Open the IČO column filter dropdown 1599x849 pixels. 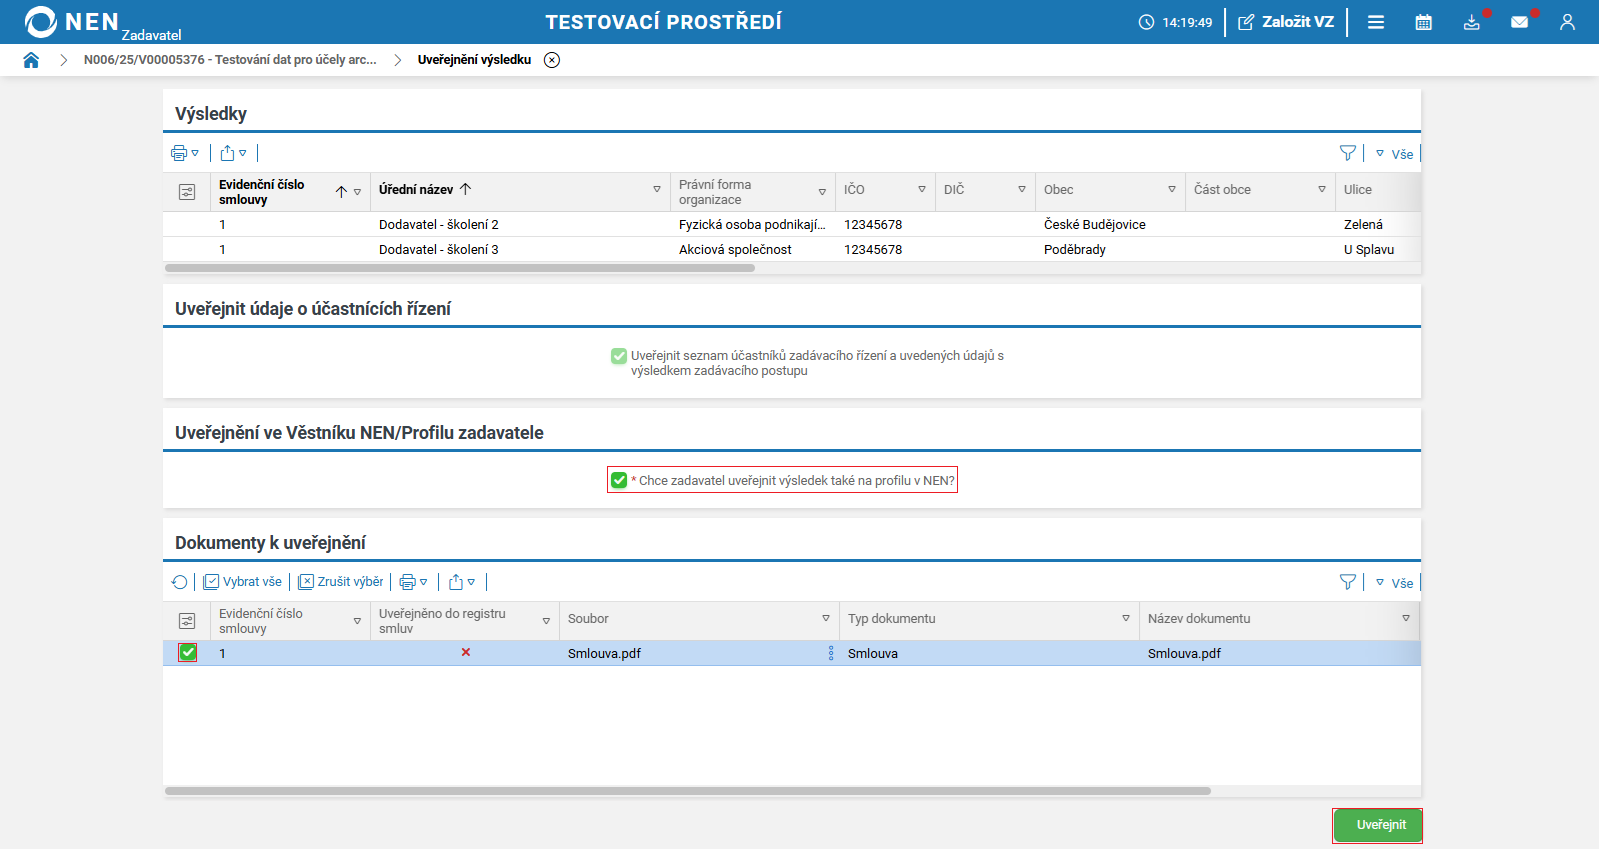pos(922,190)
